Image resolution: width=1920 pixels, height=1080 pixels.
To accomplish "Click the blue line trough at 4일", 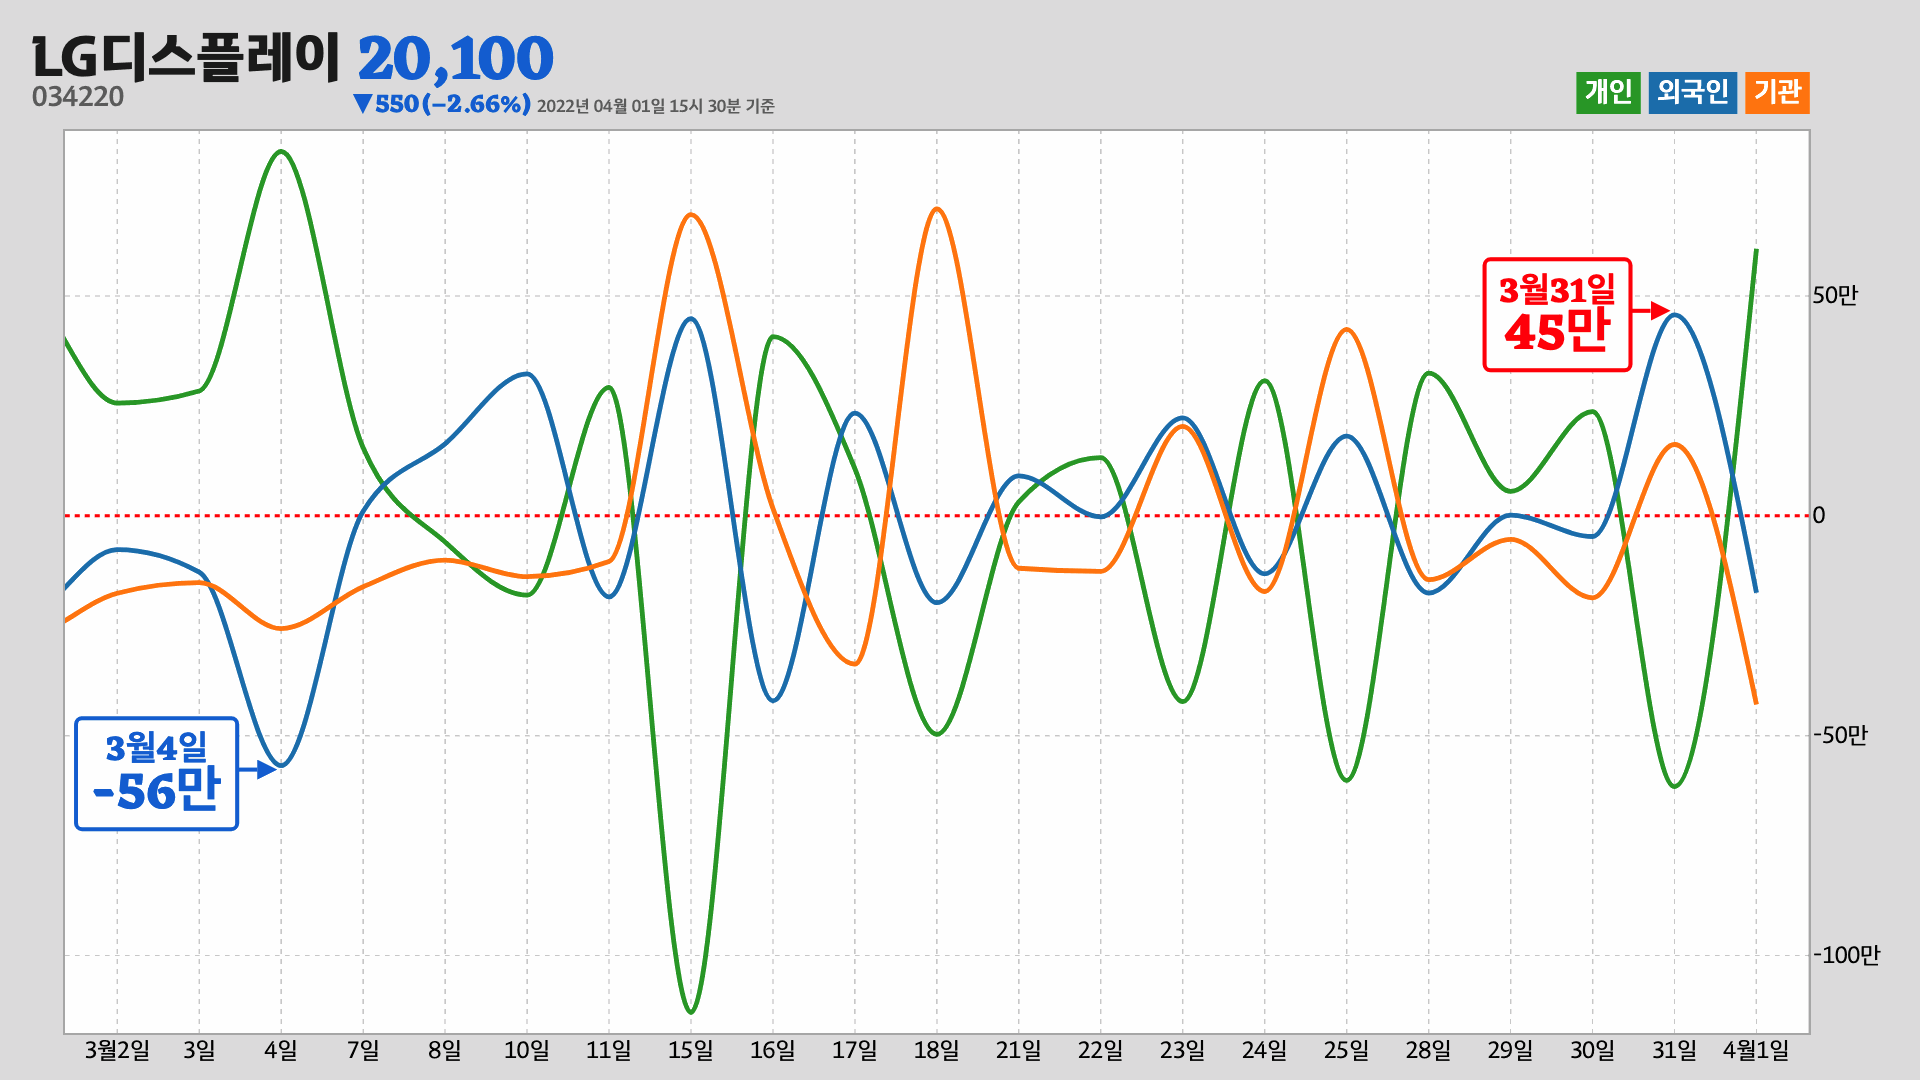I will click(x=282, y=765).
